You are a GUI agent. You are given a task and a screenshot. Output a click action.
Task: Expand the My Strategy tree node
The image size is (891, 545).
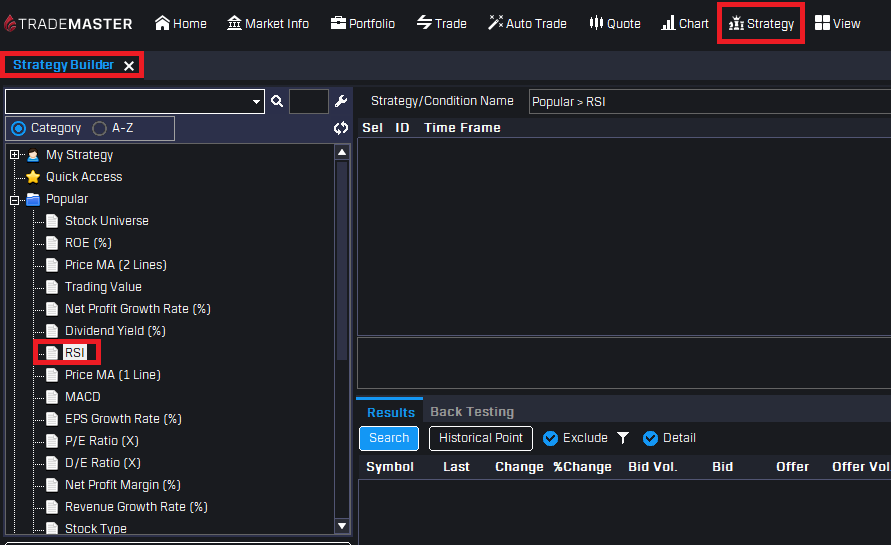point(14,155)
